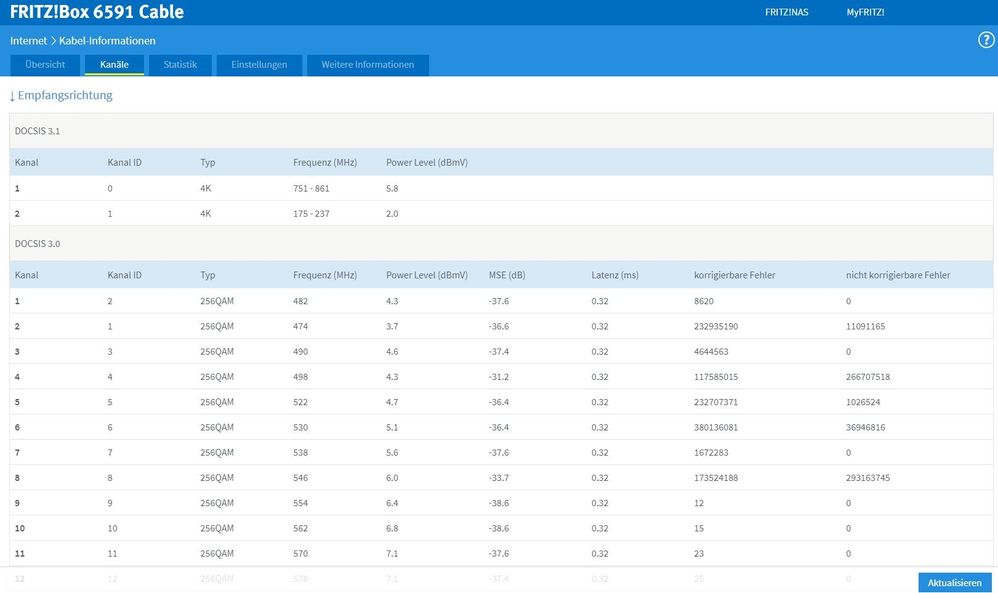998x593 pixels.
Task: Click the DOCSIS 3.0 section header
Action: [x=40, y=243]
